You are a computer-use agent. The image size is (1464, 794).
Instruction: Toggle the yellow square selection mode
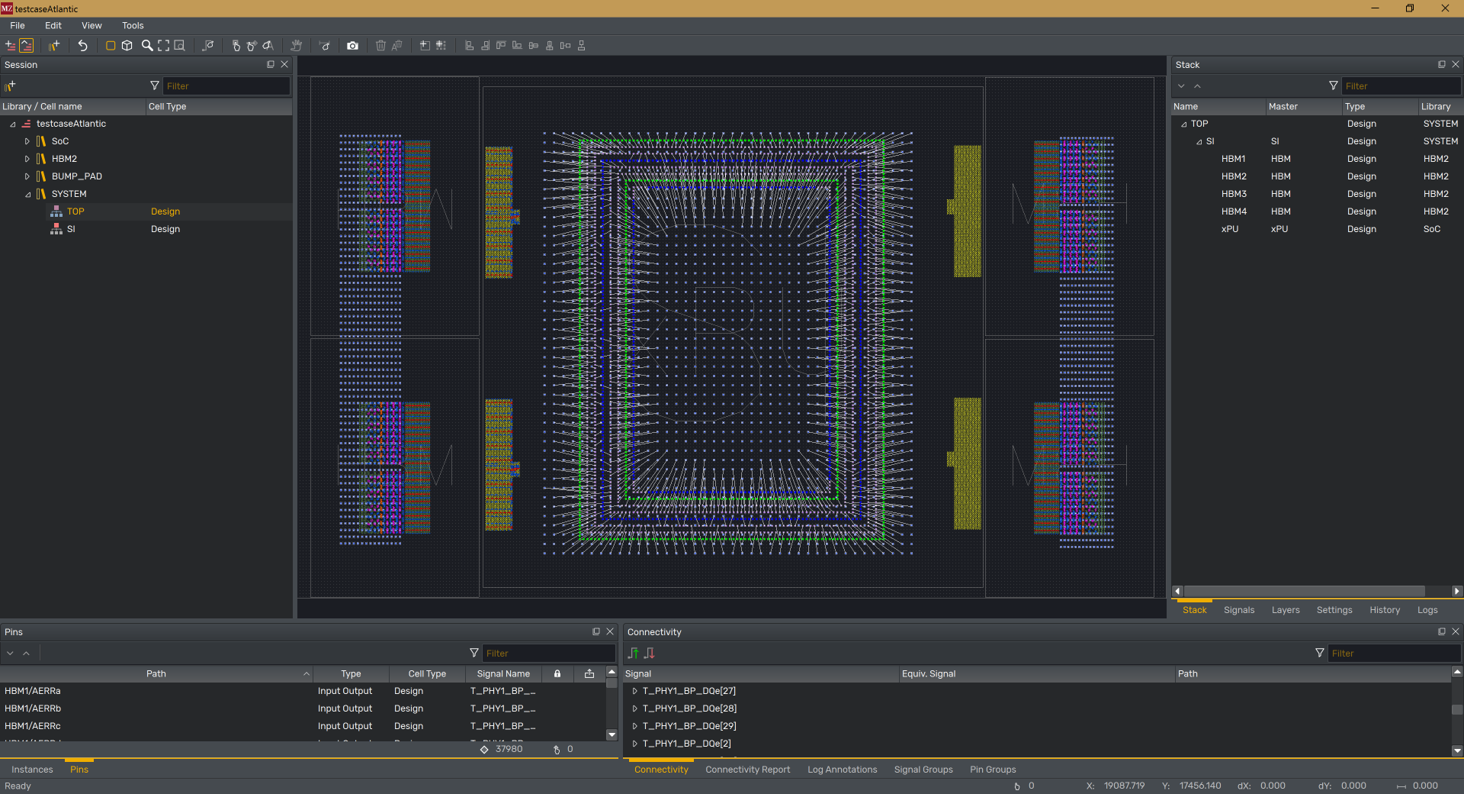110,46
